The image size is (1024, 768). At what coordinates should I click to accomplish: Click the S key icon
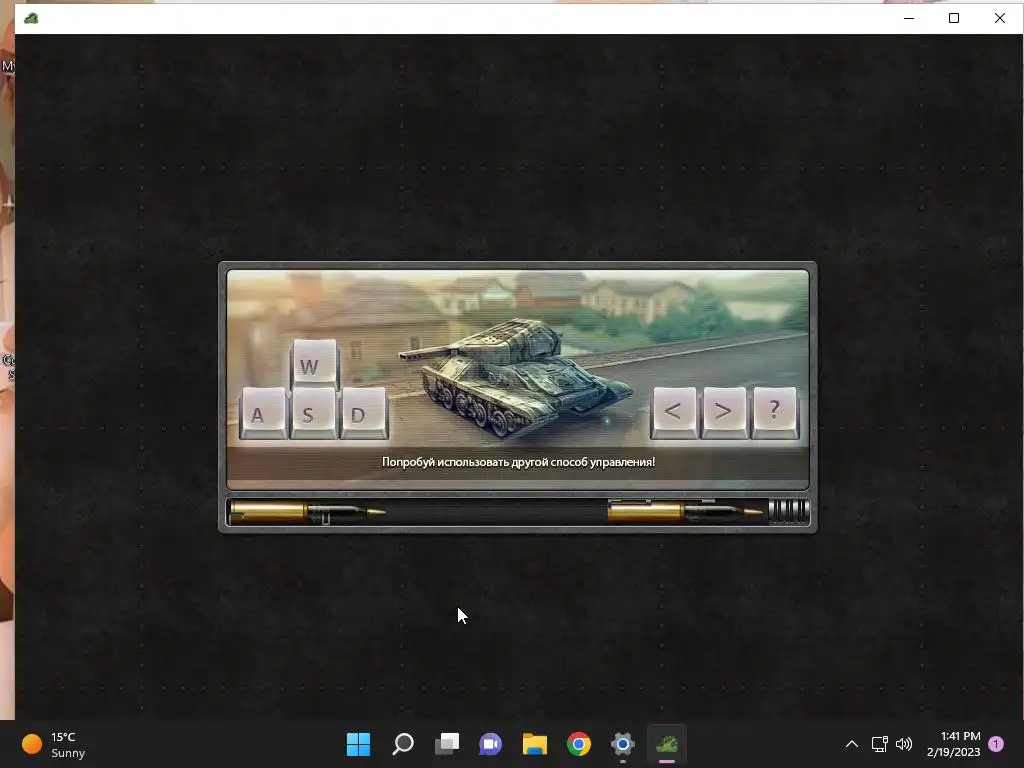pyautogui.click(x=314, y=413)
